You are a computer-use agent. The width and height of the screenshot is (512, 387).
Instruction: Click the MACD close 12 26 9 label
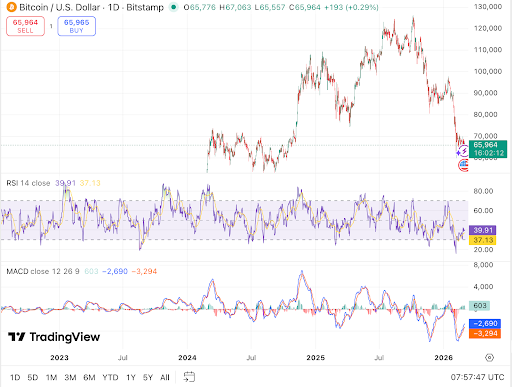click(43, 271)
